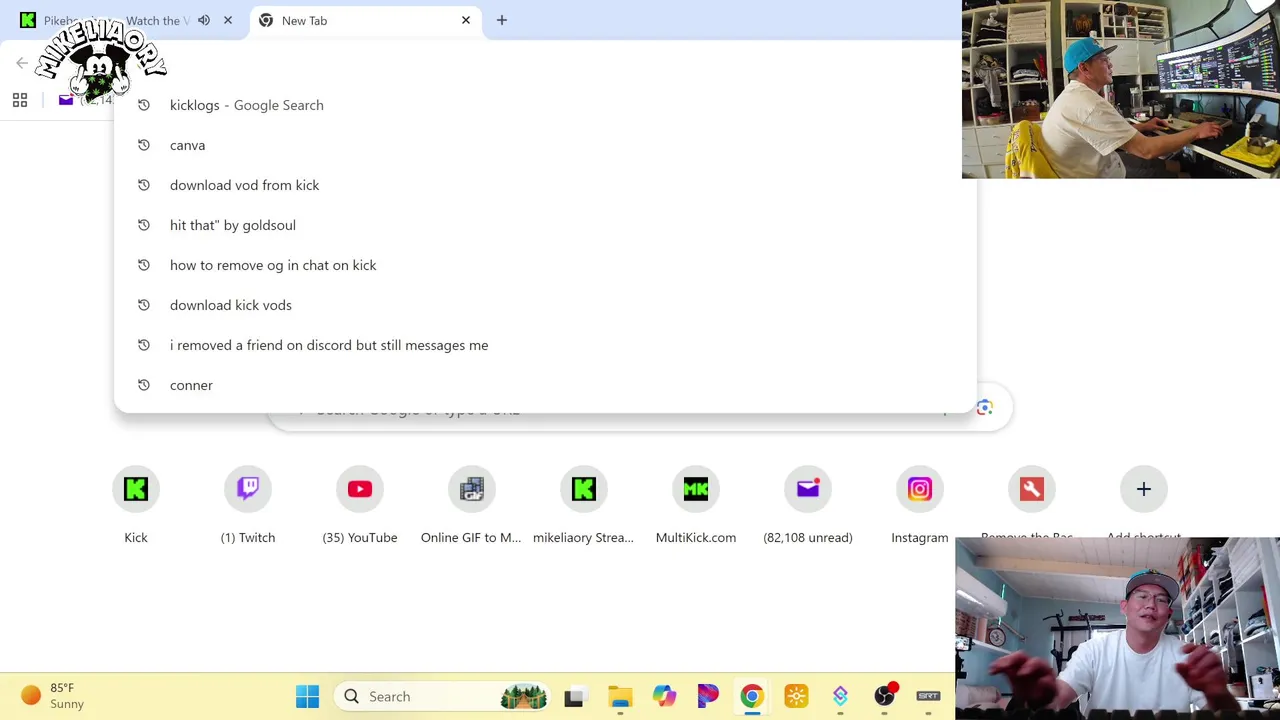Open the bookmarks bar apps grid icon
Screen dimensions: 1280x720
[x=20, y=100]
